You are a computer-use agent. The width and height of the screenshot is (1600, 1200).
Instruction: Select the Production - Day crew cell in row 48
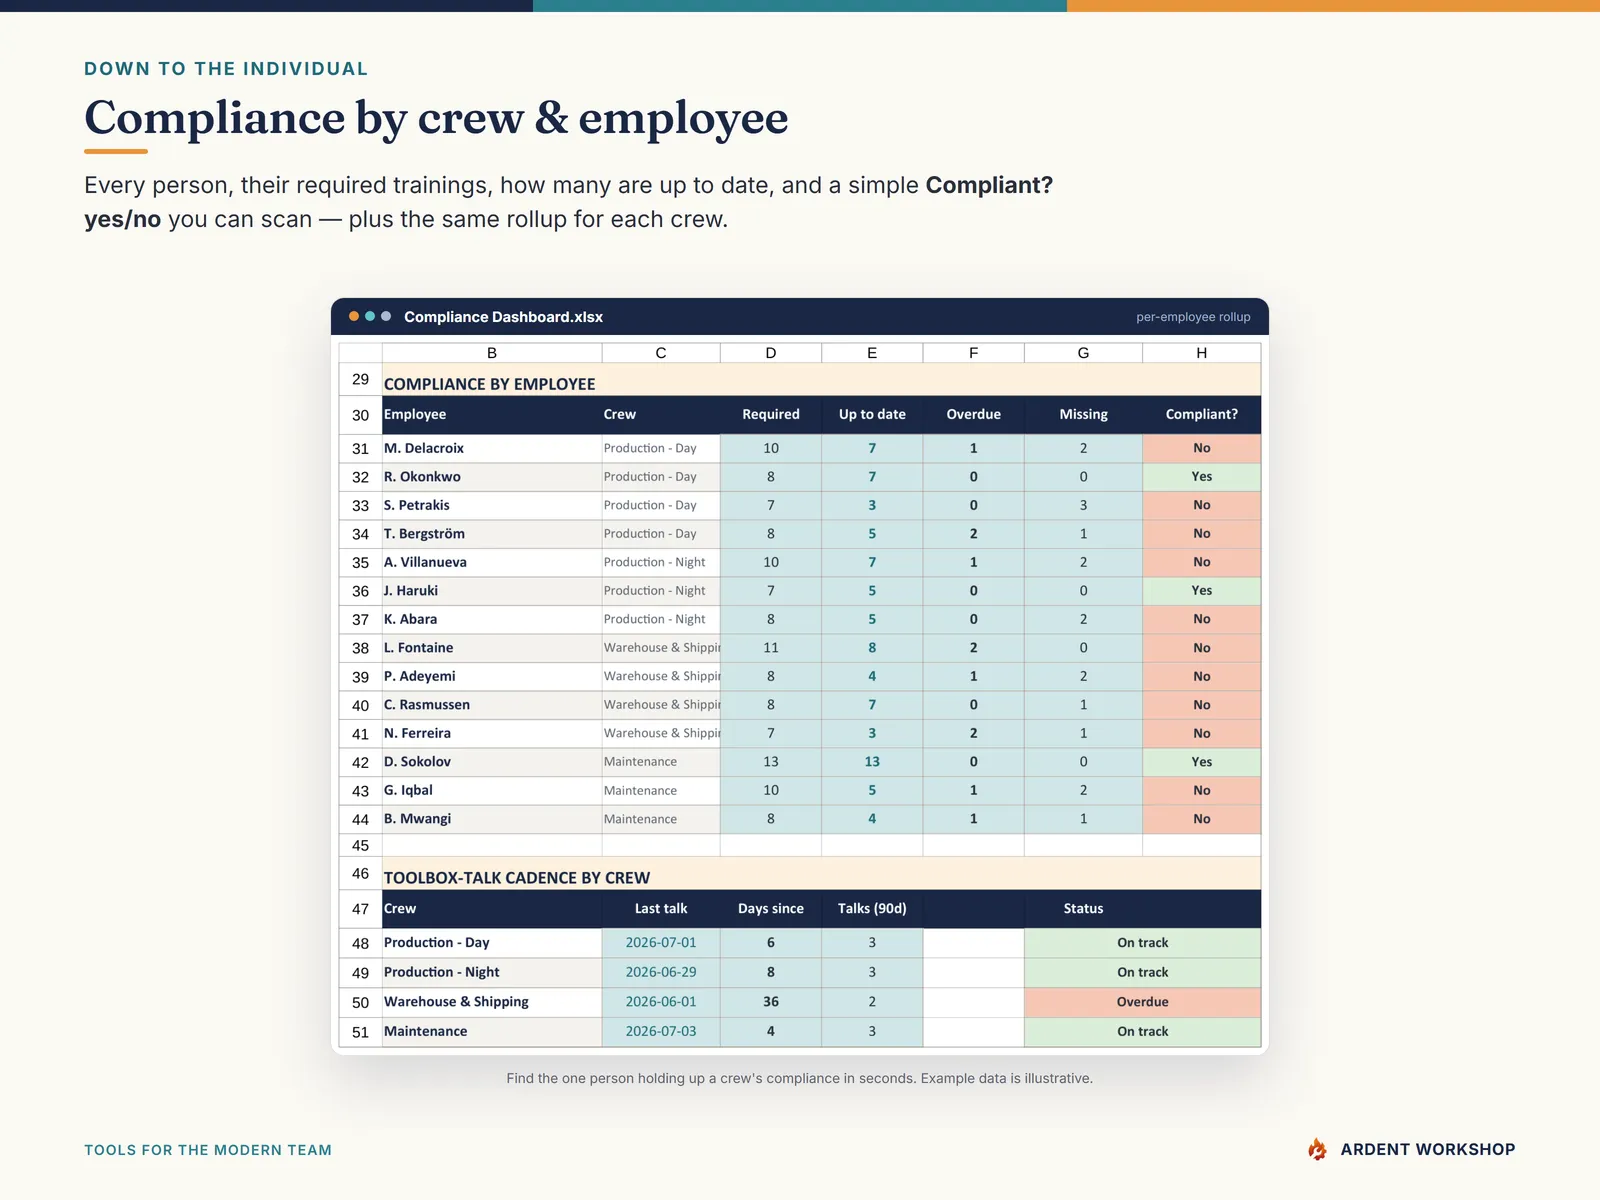(x=492, y=943)
